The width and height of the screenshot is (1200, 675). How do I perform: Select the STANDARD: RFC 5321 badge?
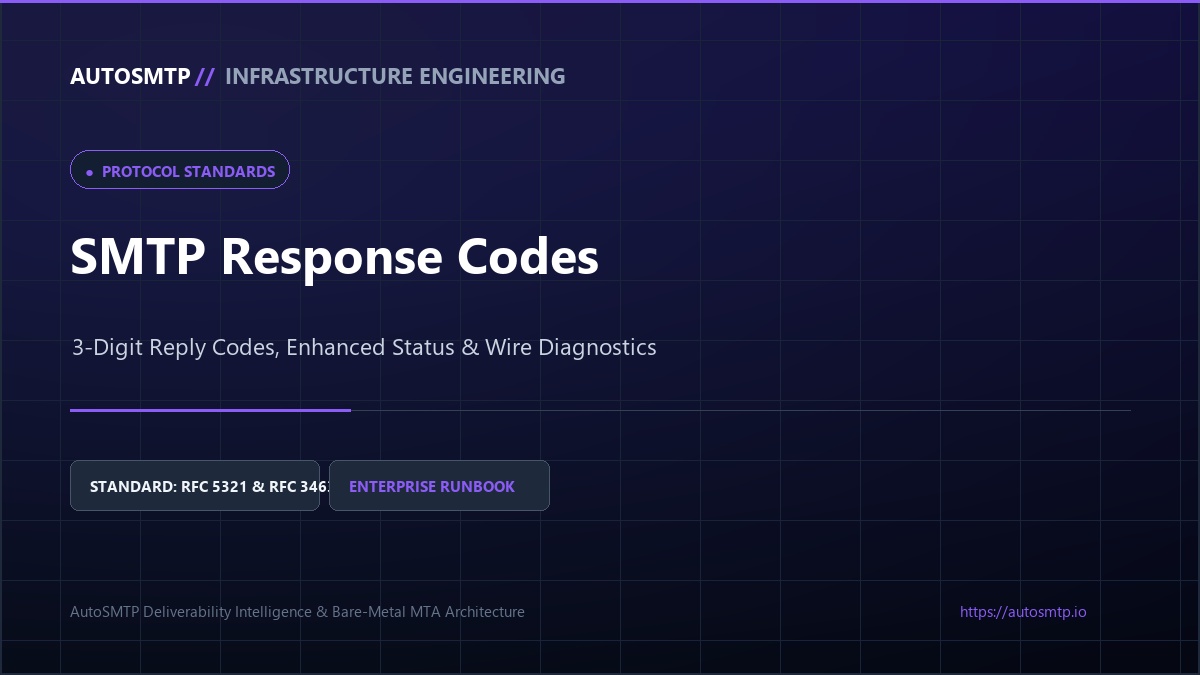(195, 486)
